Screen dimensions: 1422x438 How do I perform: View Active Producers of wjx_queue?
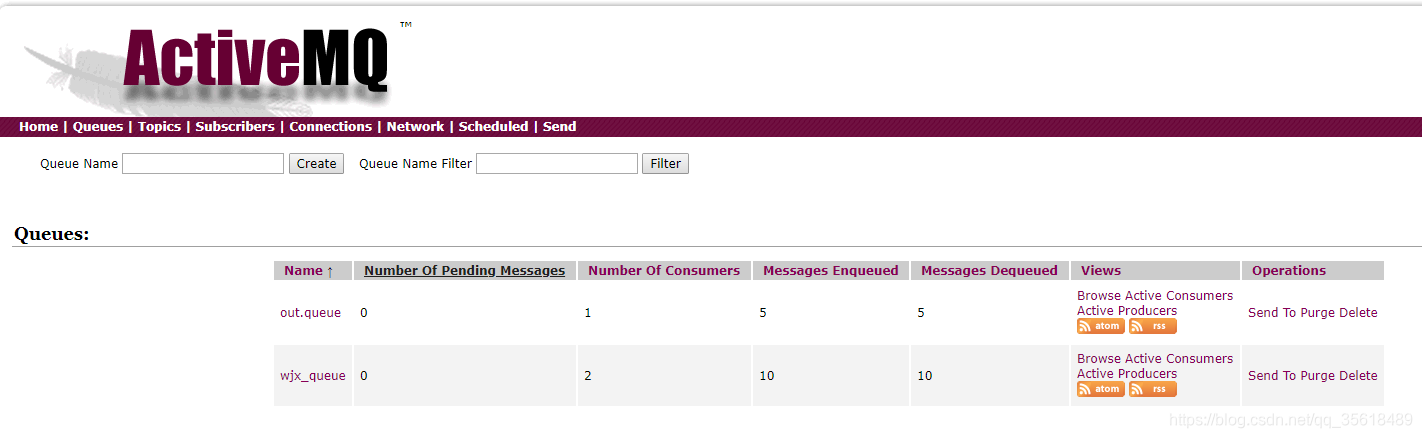pyautogui.click(x=1127, y=374)
